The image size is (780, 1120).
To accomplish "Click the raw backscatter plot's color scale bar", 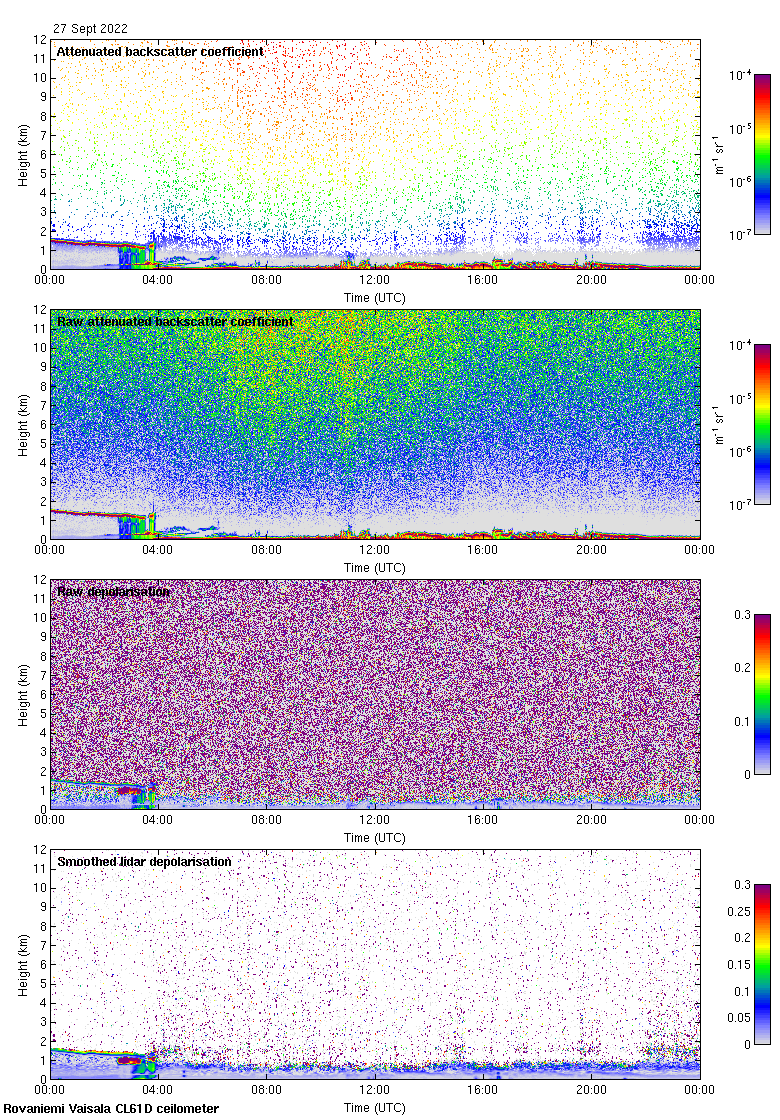I will [x=762, y=424].
